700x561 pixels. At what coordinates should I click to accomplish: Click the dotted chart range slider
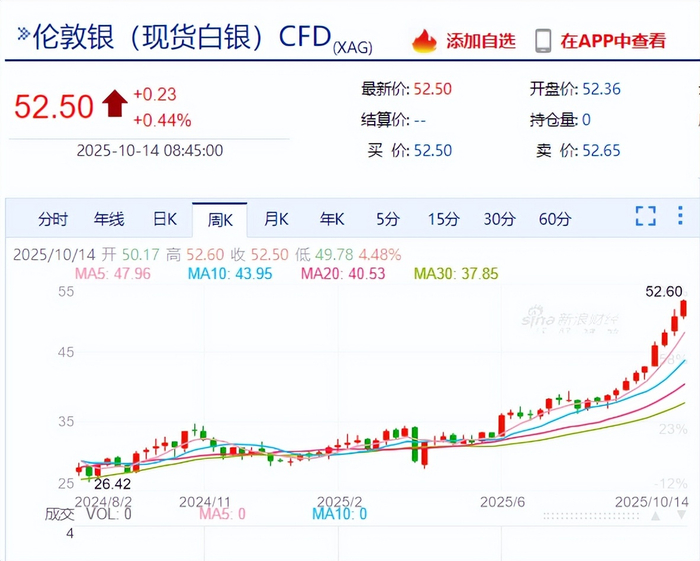(x=592, y=516)
